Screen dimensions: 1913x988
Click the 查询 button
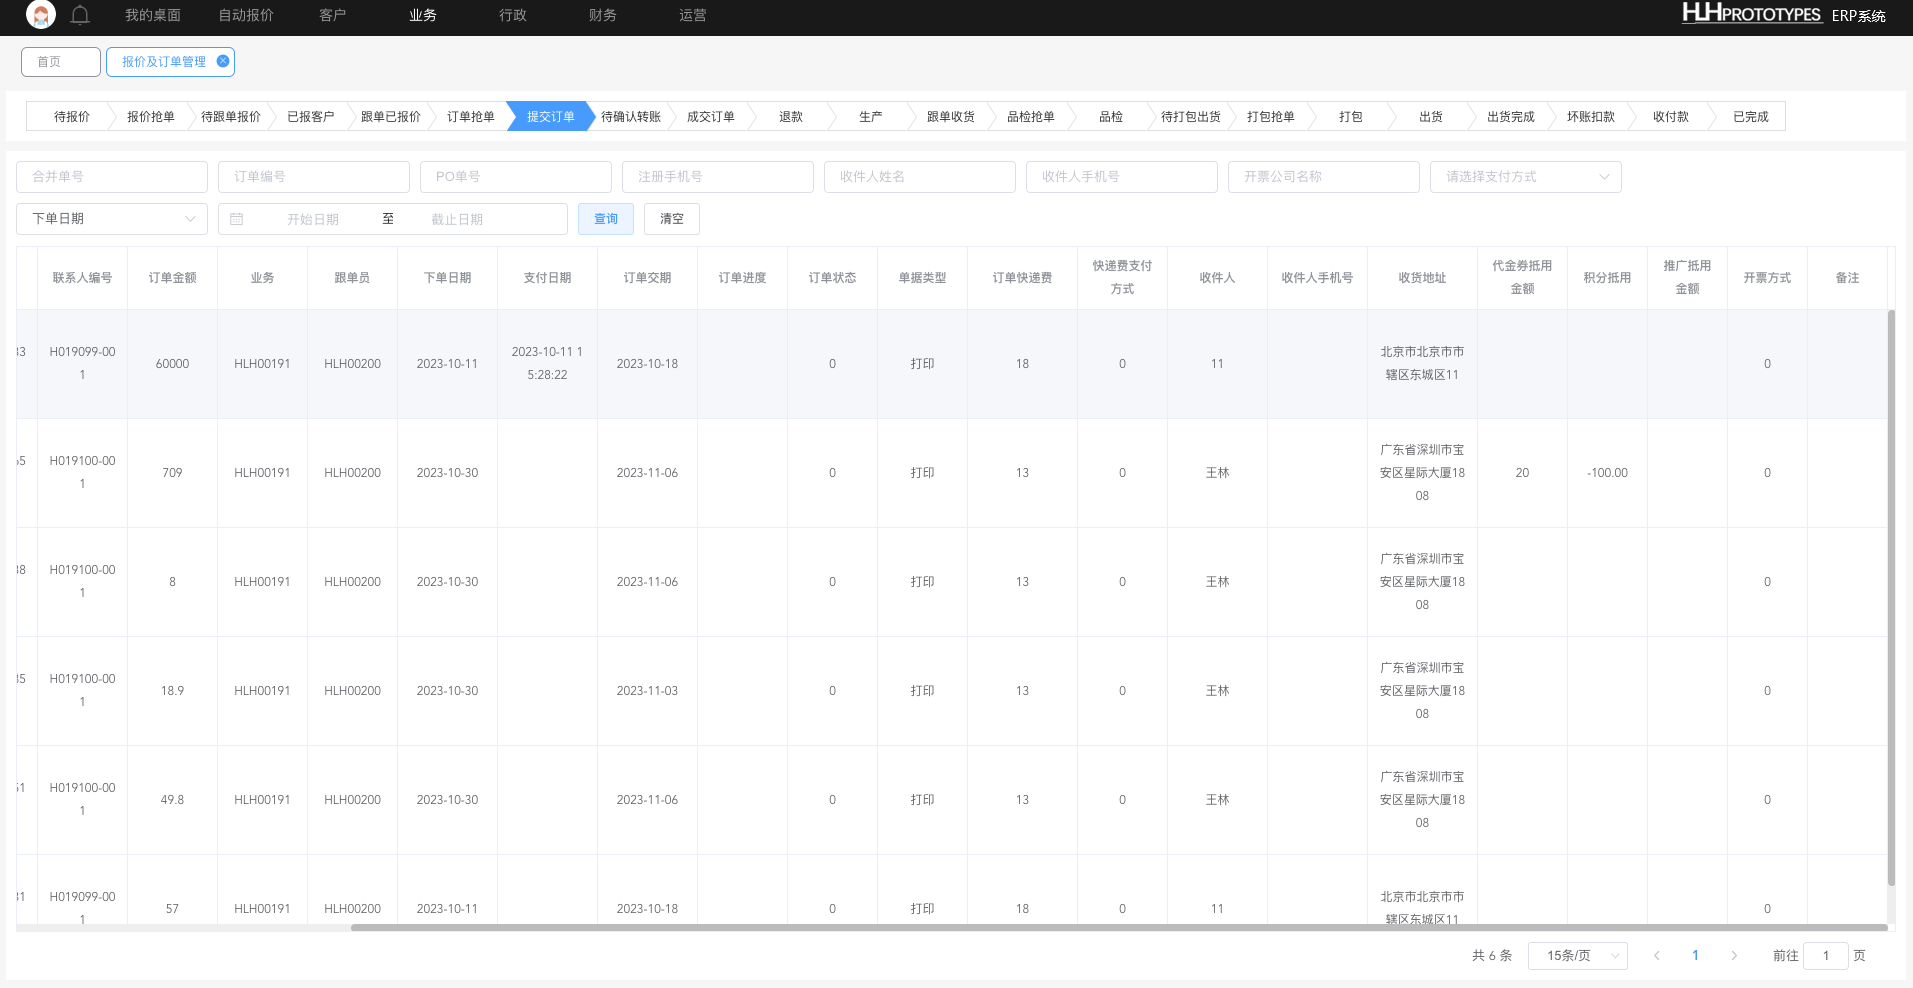pos(606,219)
